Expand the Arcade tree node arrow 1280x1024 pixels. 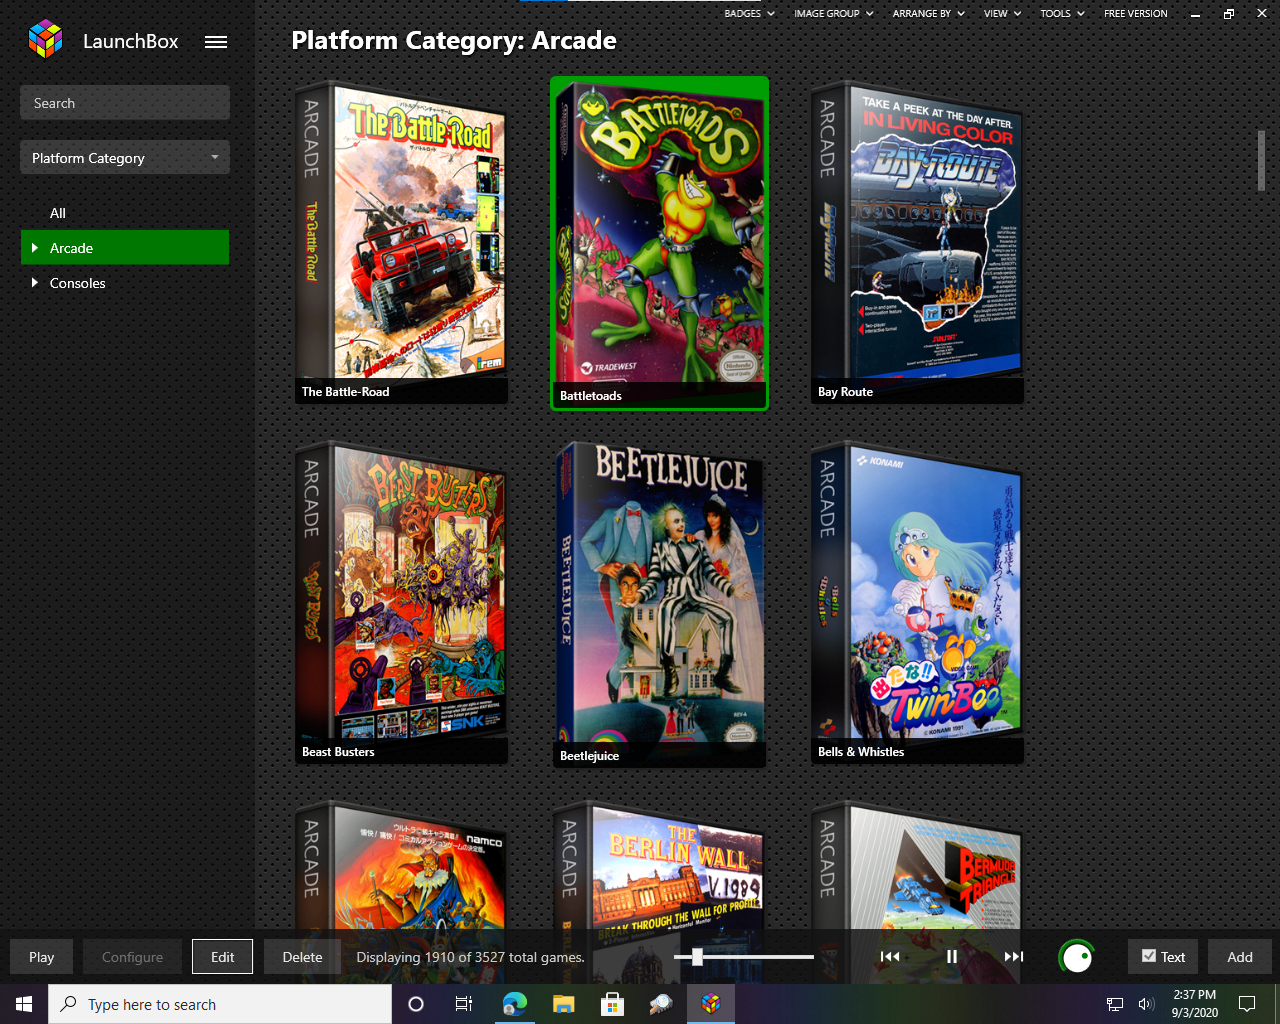(x=35, y=248)
